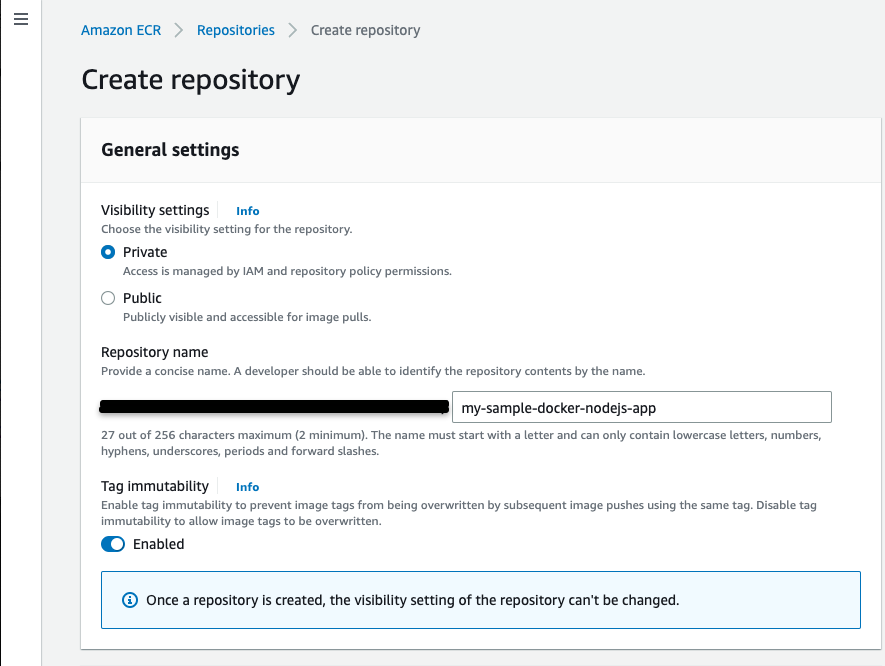Click the blue visibility warning alert box
This screenshot has height=666, width=885.
(x=481, y=599)
